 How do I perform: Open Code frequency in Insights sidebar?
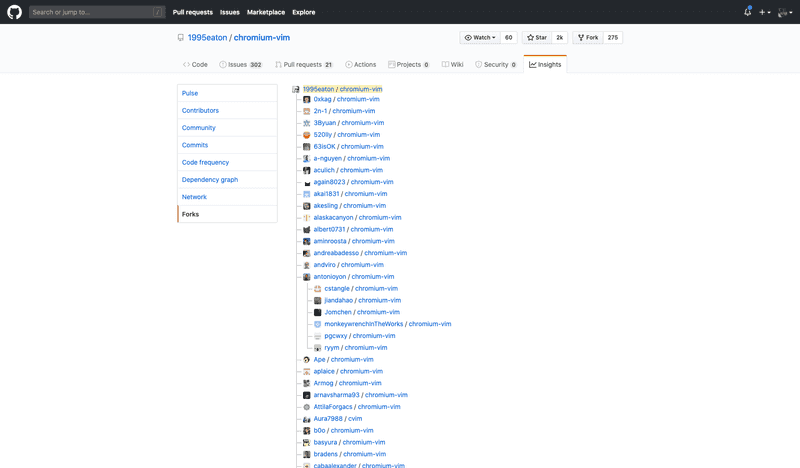227,162
